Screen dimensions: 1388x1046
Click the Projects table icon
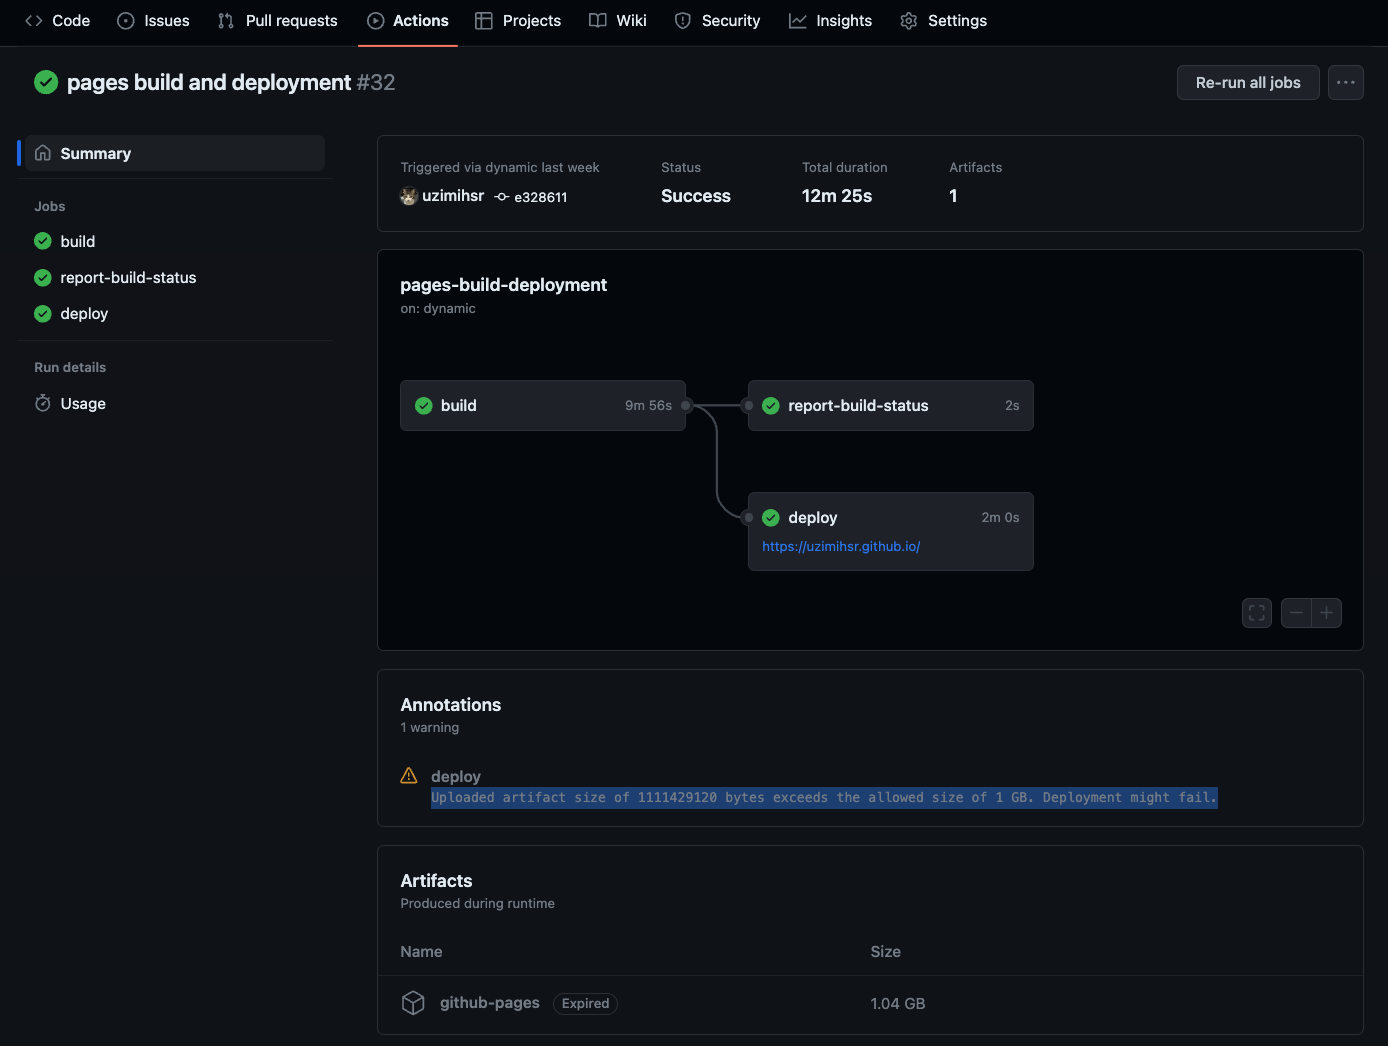pos(484,21)
